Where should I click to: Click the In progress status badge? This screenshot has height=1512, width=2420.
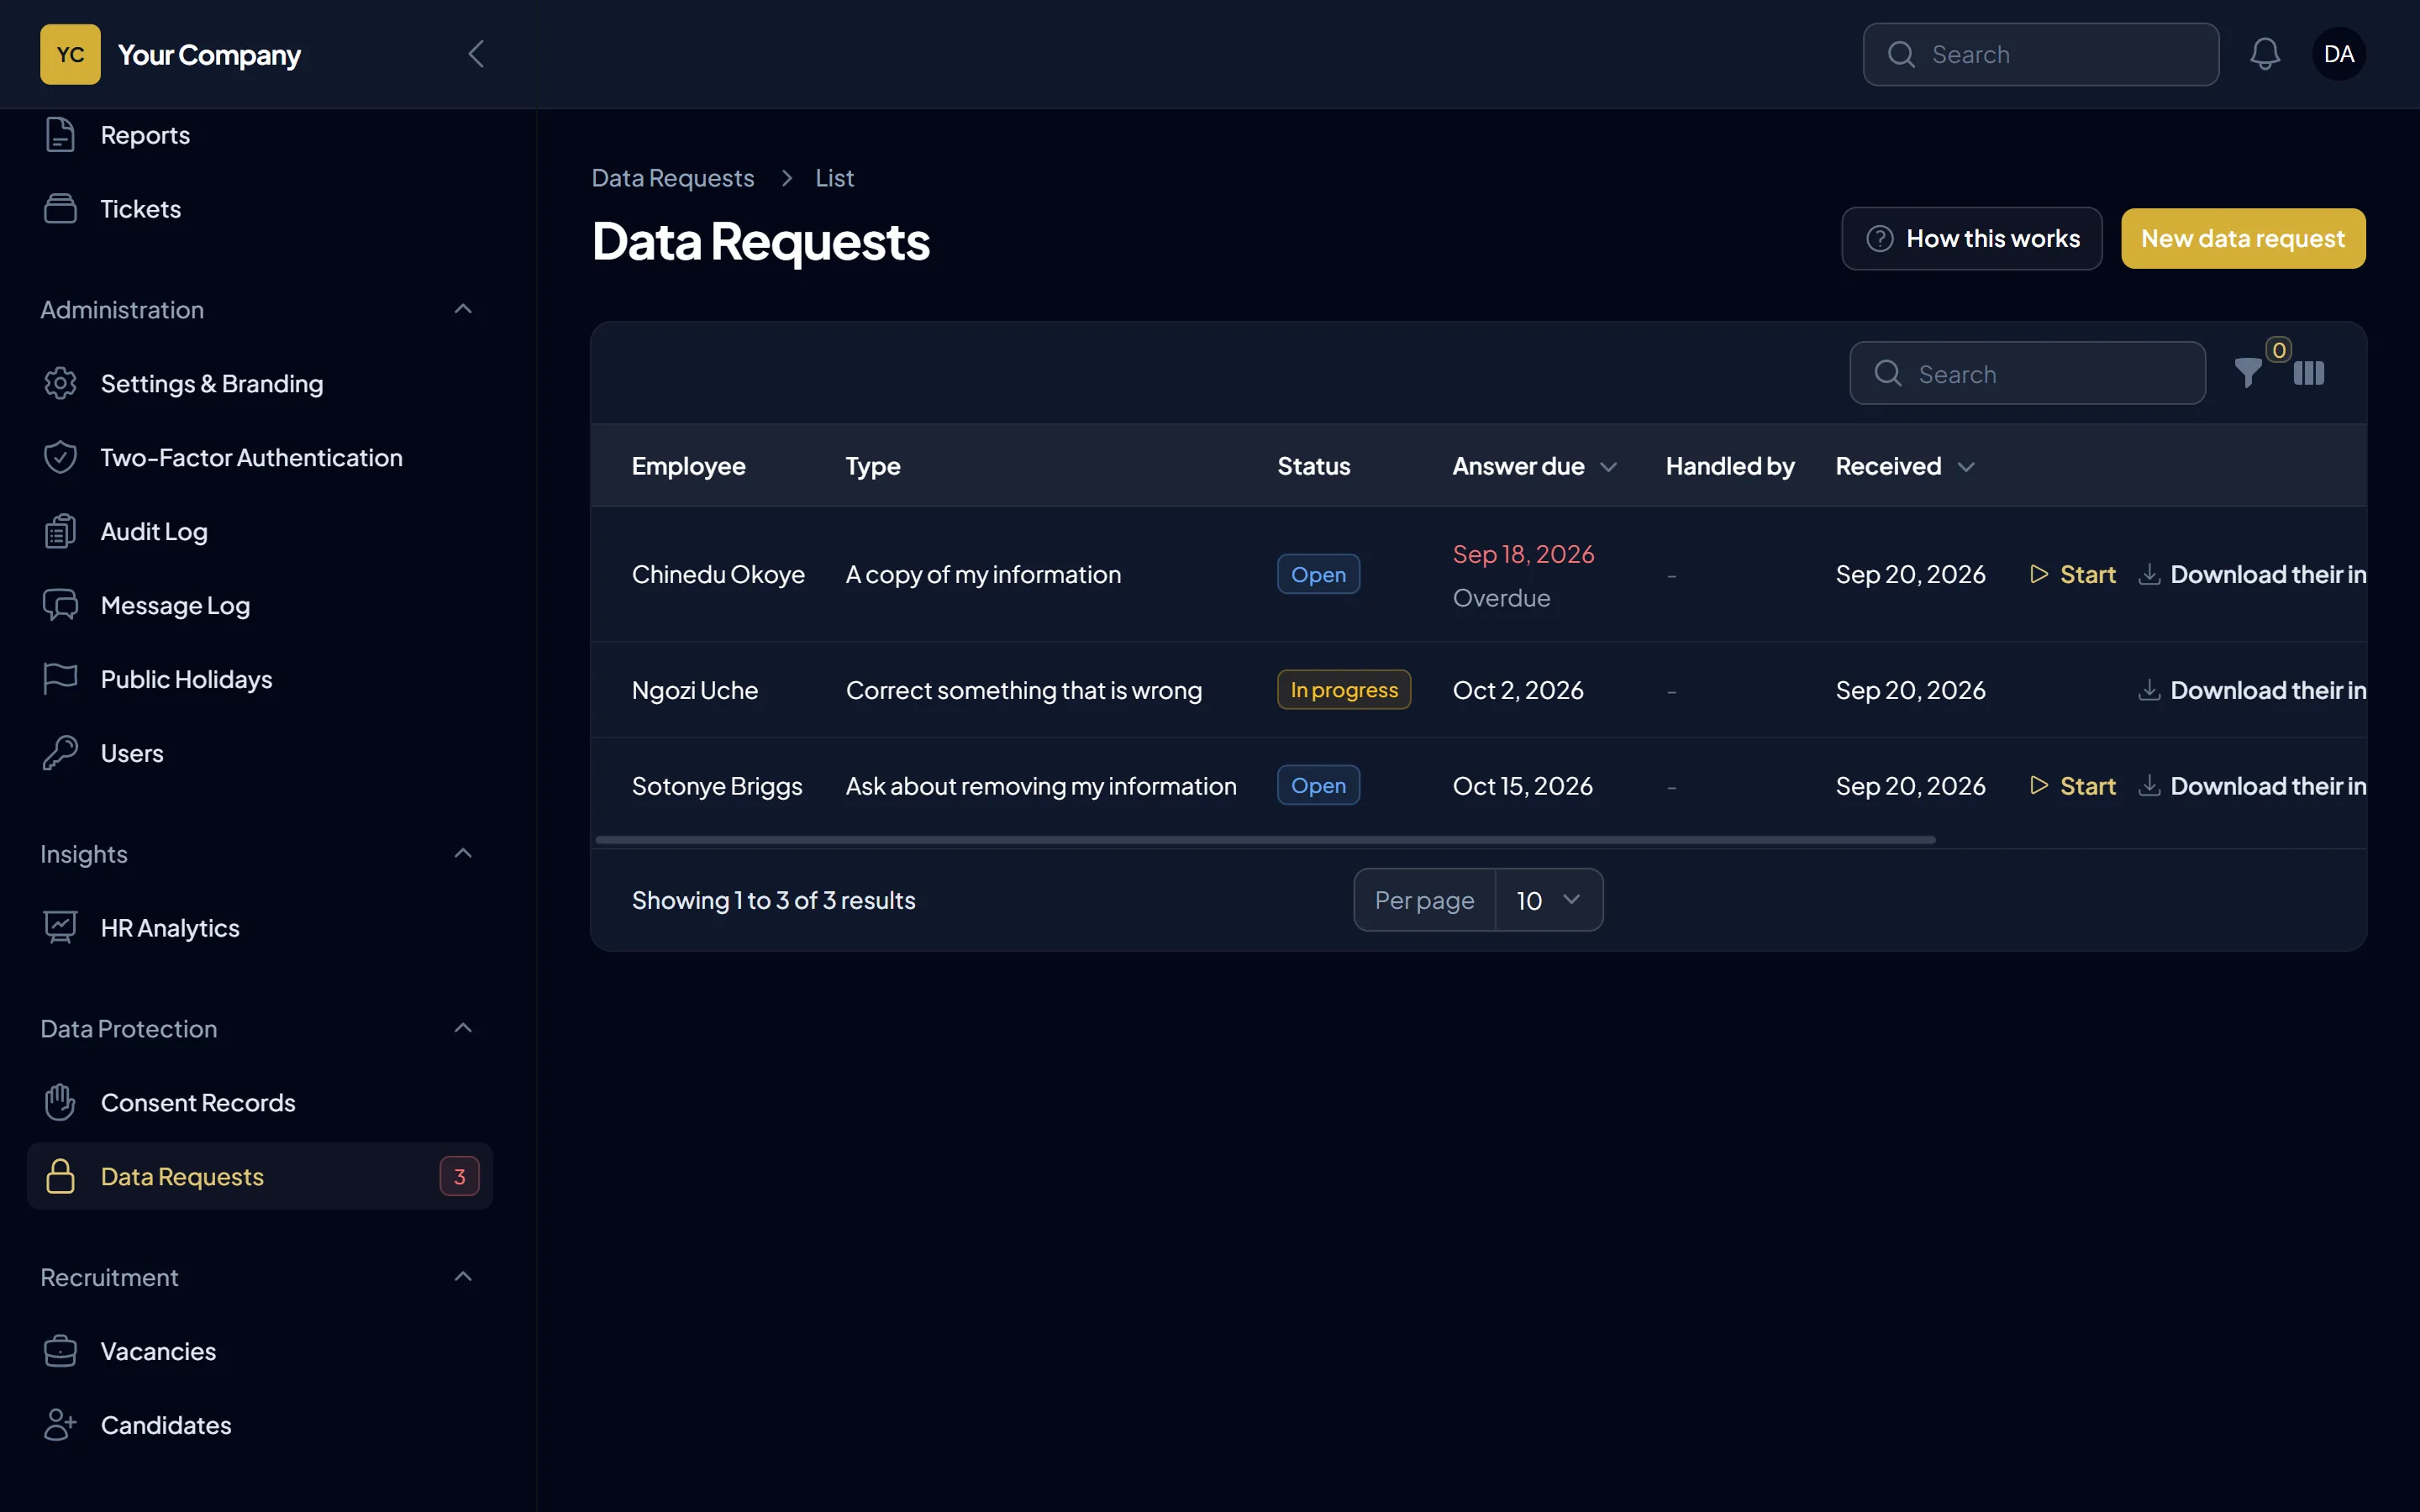coord(1343,690)
